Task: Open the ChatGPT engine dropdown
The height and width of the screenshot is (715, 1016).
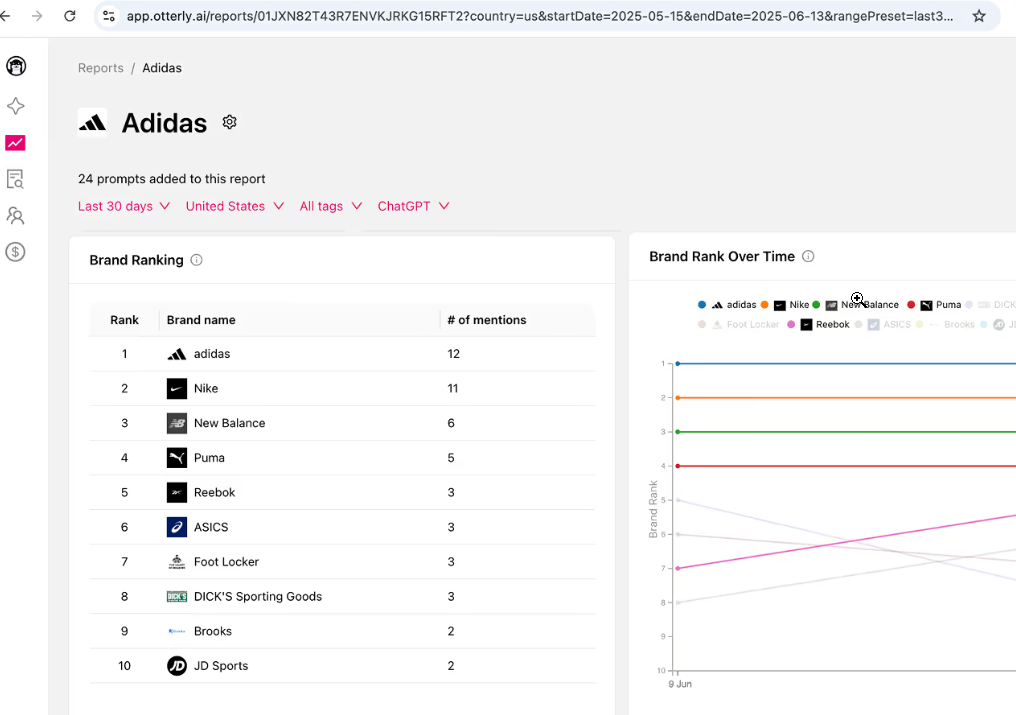Action: coord(413,206)
